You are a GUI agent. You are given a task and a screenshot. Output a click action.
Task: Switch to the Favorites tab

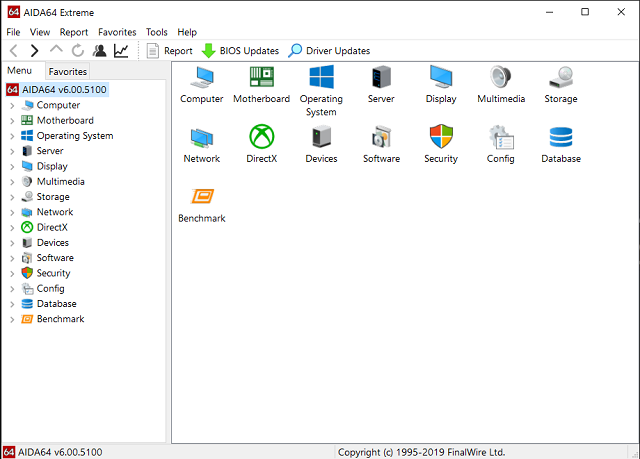(x=68, y=71)
